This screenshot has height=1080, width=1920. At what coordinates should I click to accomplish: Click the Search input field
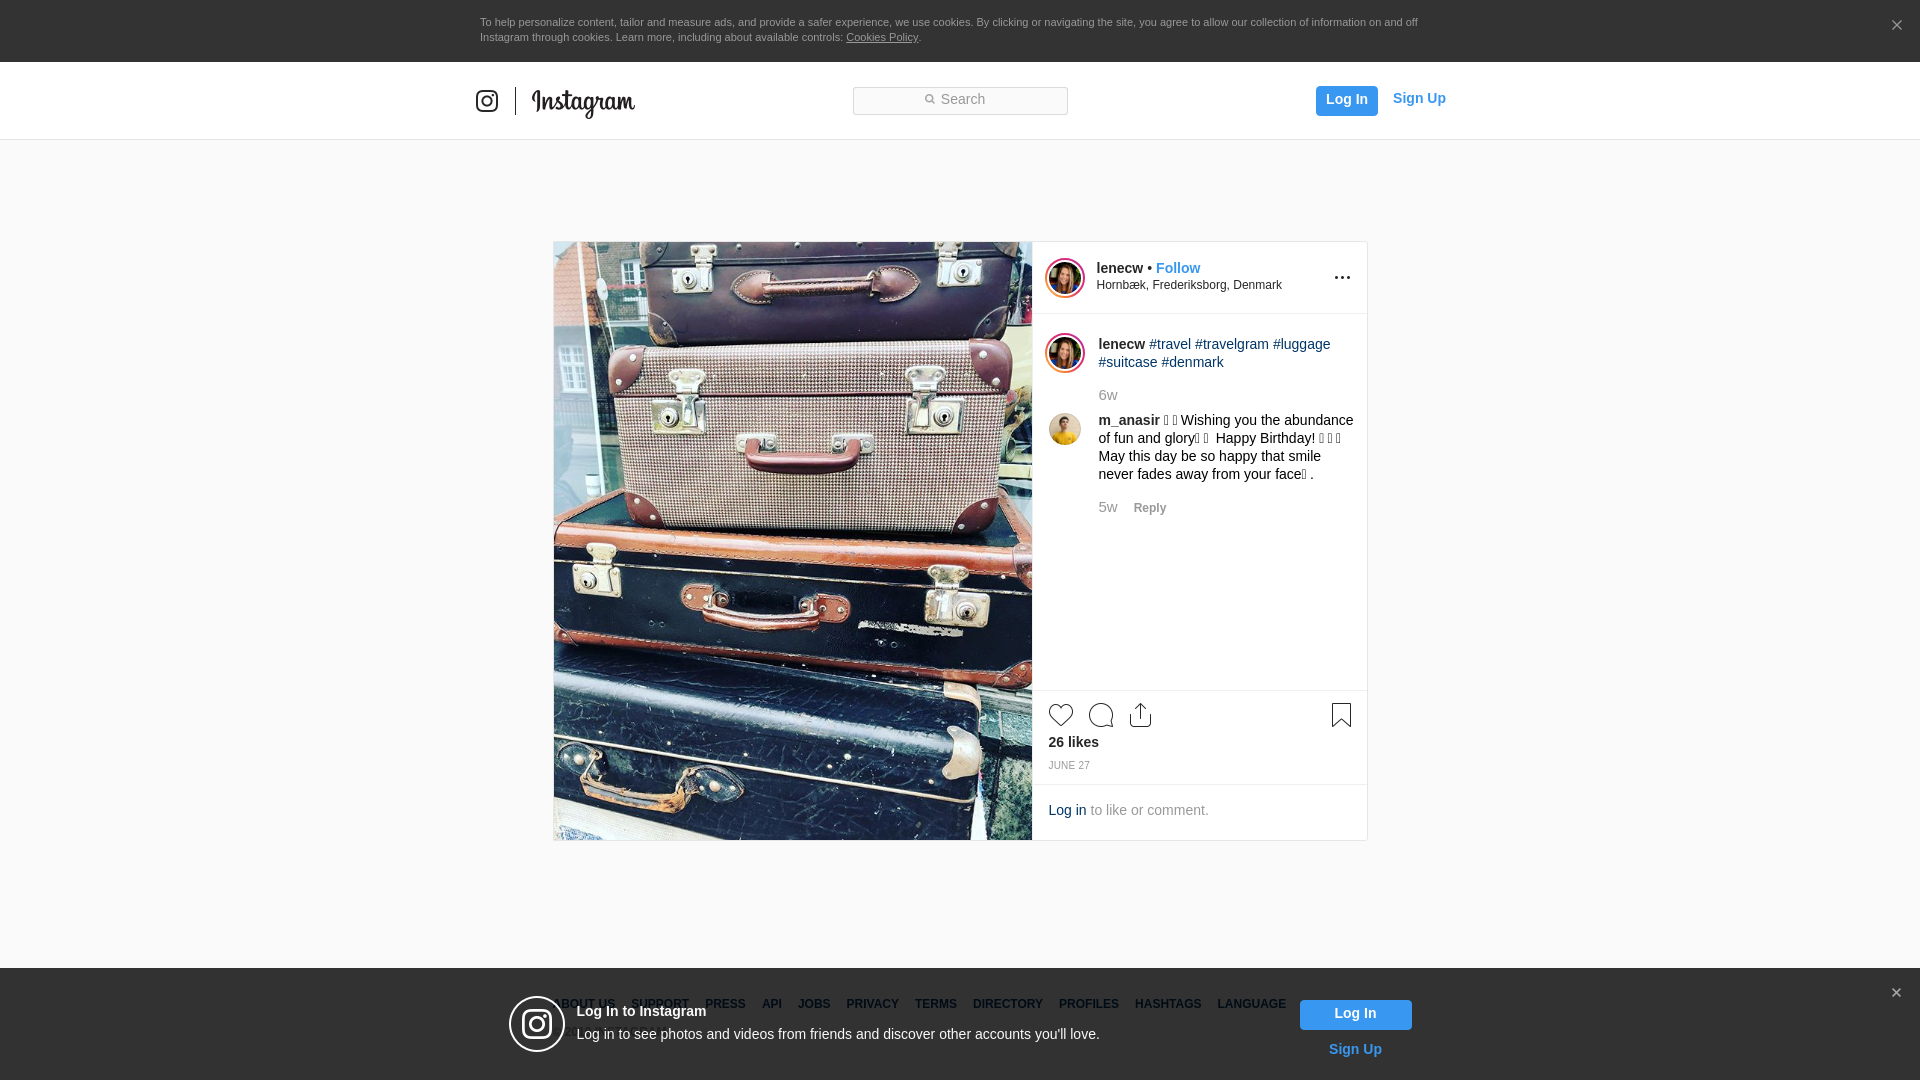click(960, 100)
